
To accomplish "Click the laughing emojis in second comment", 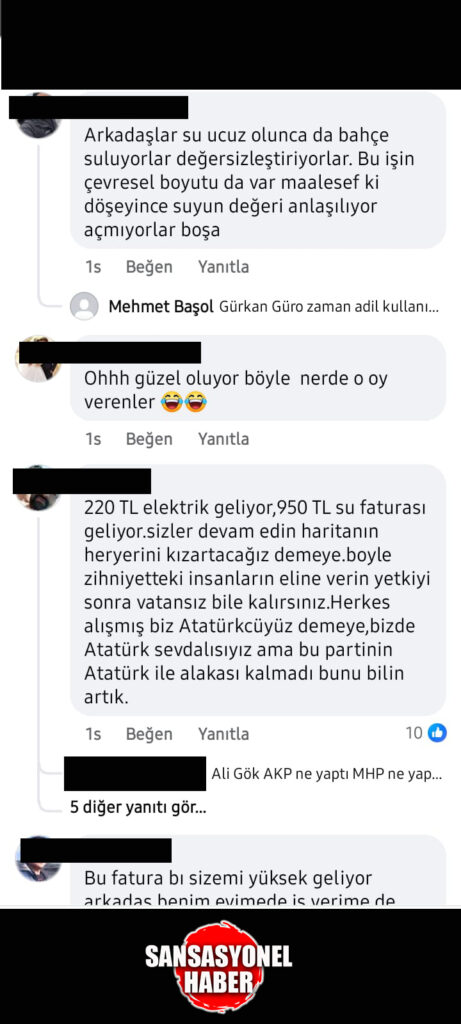I will [183, 403].
